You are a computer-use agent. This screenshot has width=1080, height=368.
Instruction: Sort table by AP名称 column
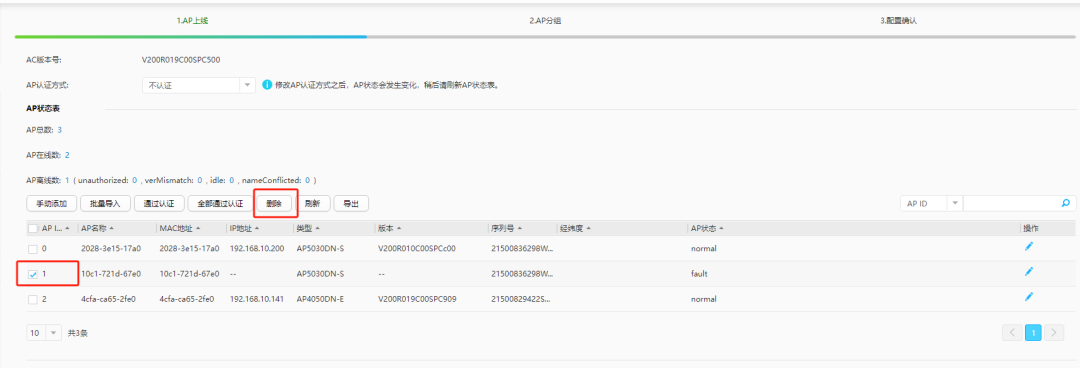pos(112,228)
